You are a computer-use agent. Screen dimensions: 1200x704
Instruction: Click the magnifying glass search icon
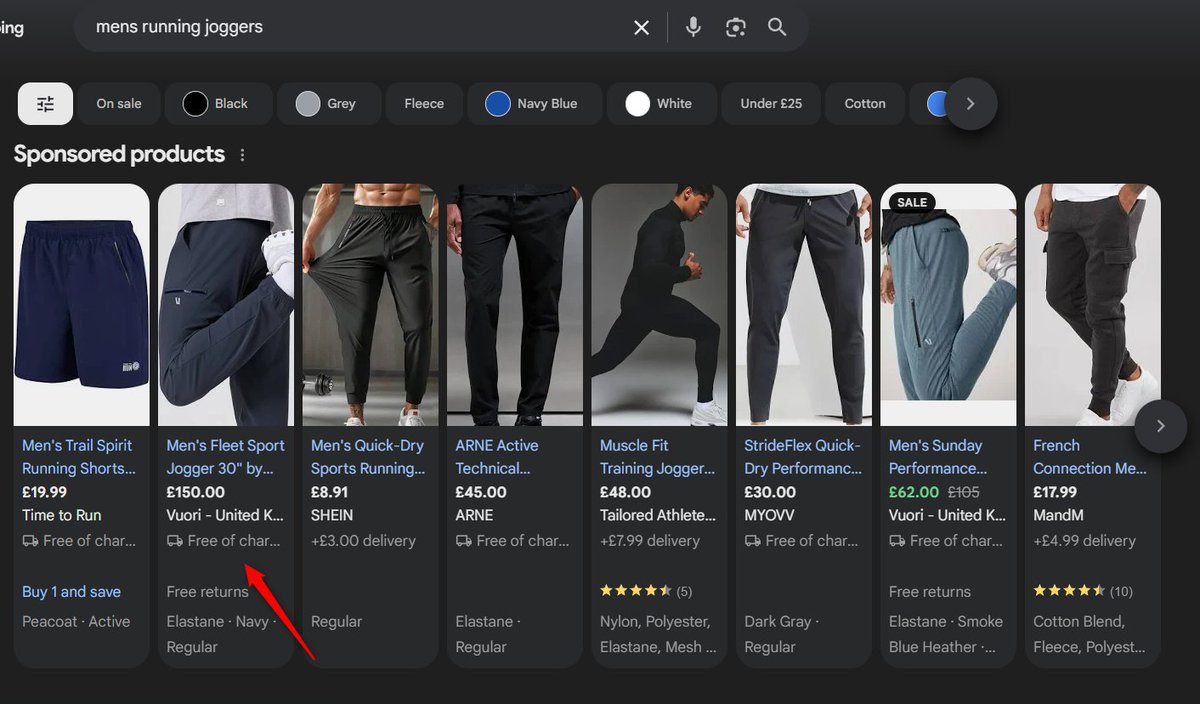777,27
